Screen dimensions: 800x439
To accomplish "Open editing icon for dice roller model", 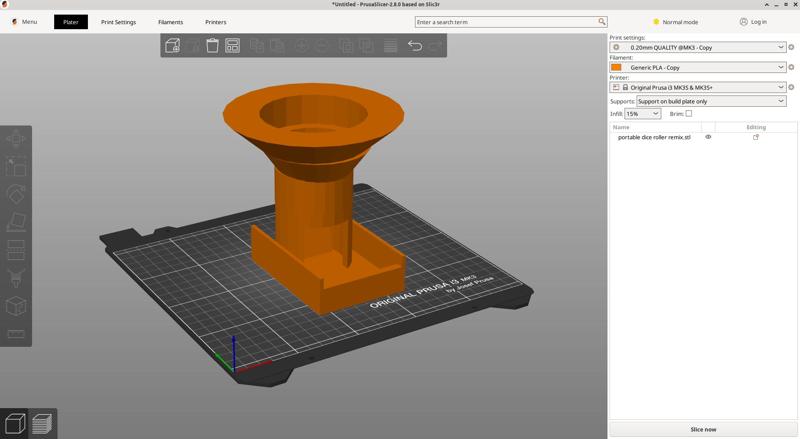I will 756,137.
